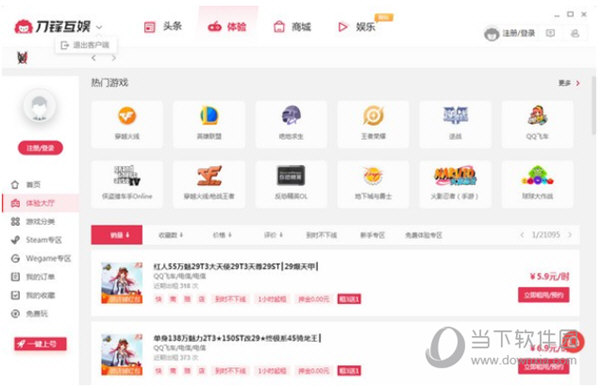This screenshot has width=600, height=388.
Task: Click thumbnail of the 单身138万魅力 listing
Action: click(122, 354)
